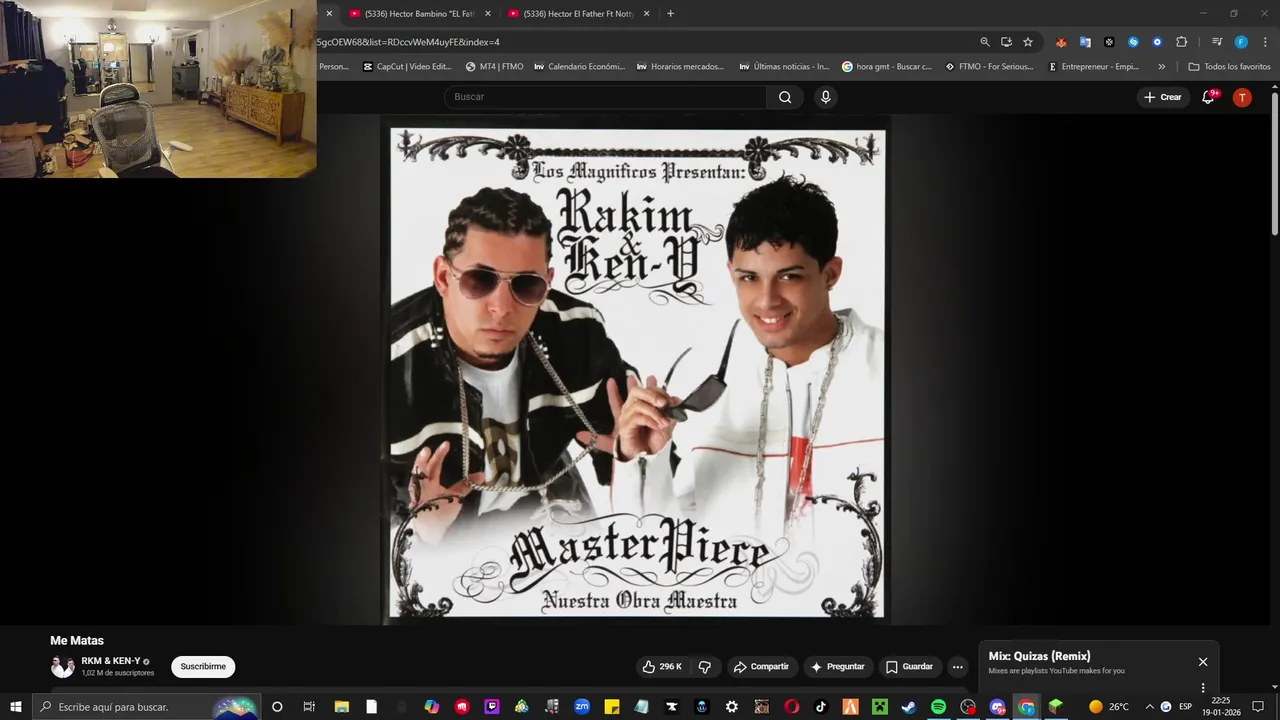The height and width of the screenshot is (720, 1280).
Task: Open TikTok from taskbar
Action: click(821, 707)
